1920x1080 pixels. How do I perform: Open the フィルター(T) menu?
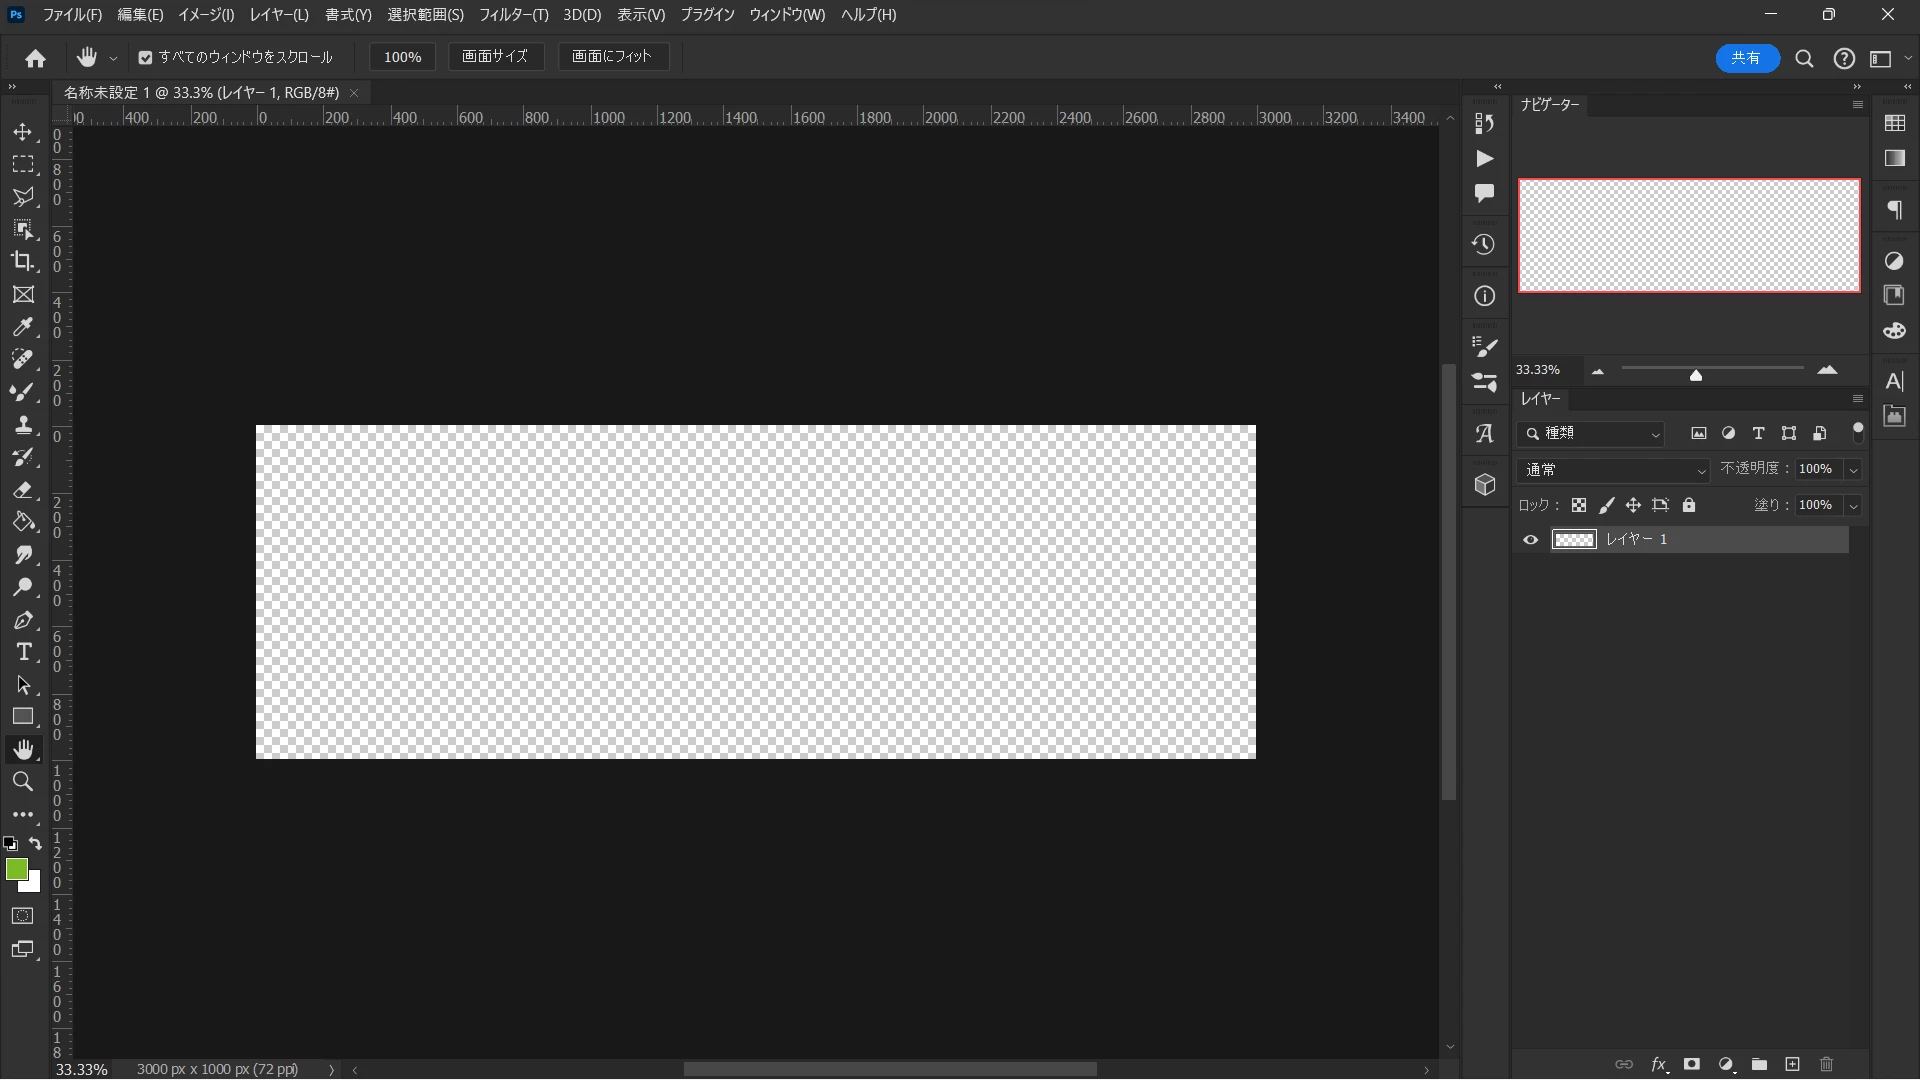click(x=513, y=15)
